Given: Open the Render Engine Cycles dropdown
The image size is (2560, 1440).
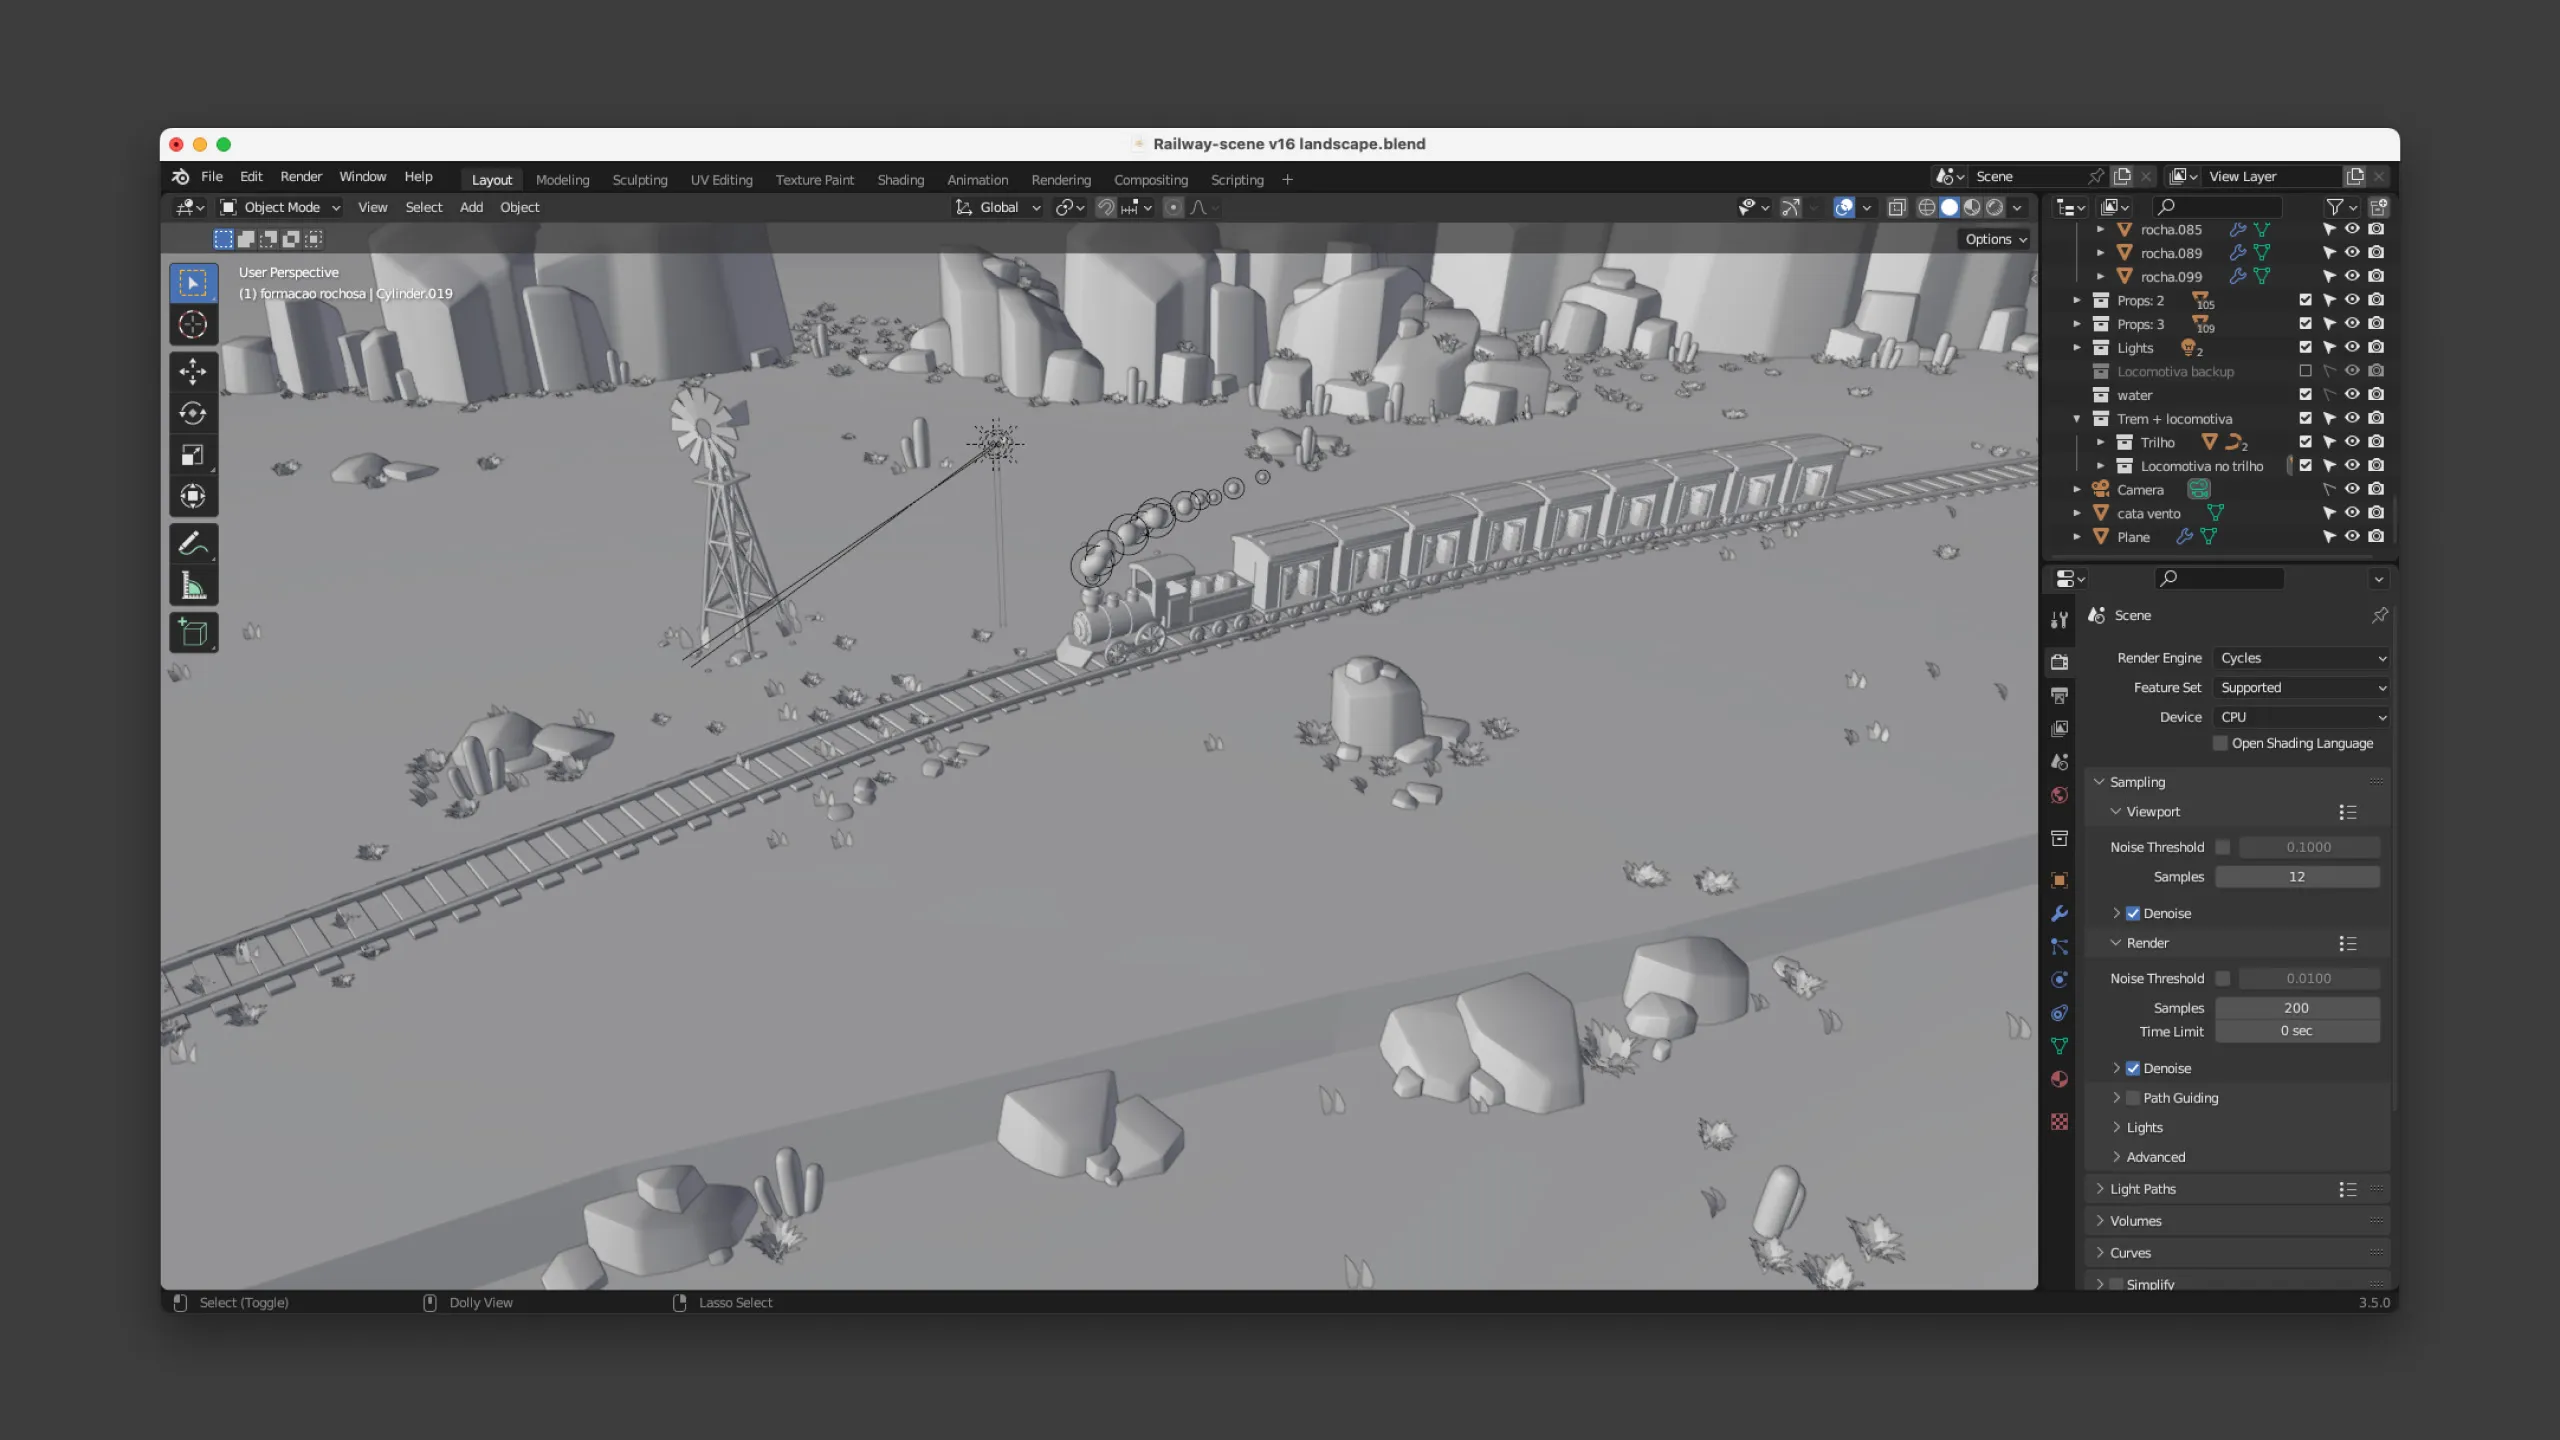Looking at the screenshot, I should [2302, 658].
